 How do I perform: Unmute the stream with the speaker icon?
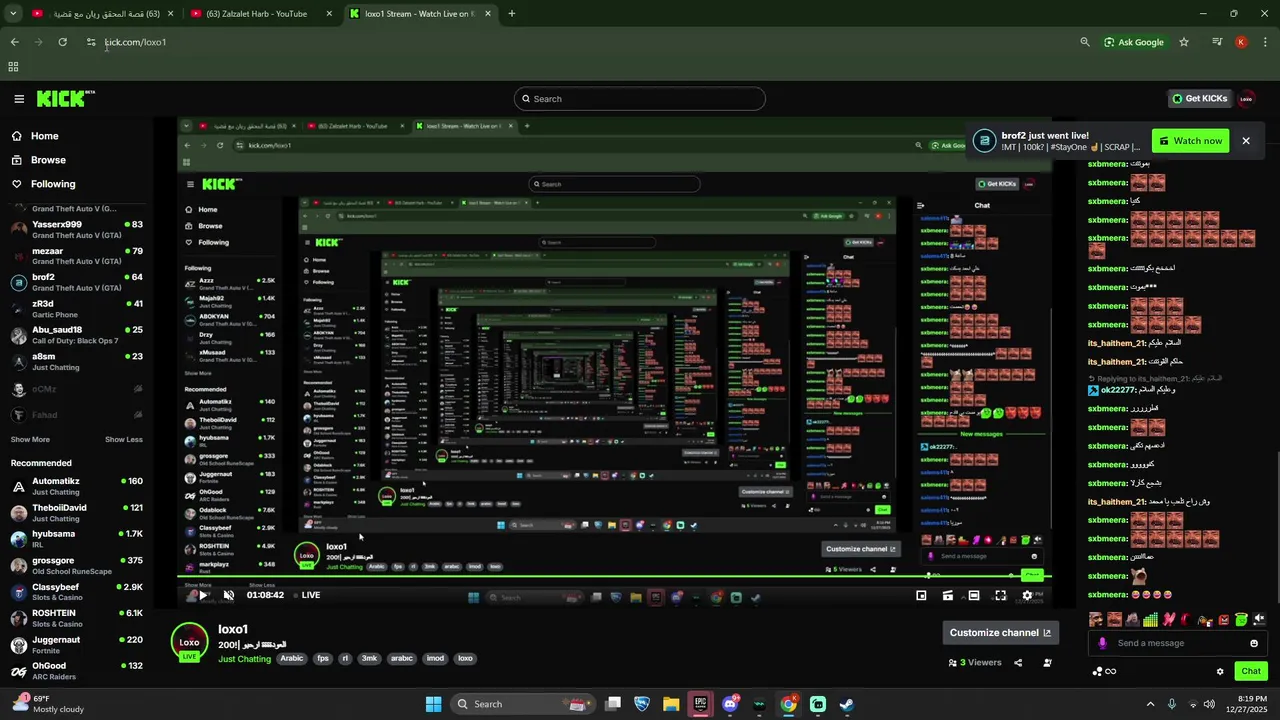pos(229,595)
